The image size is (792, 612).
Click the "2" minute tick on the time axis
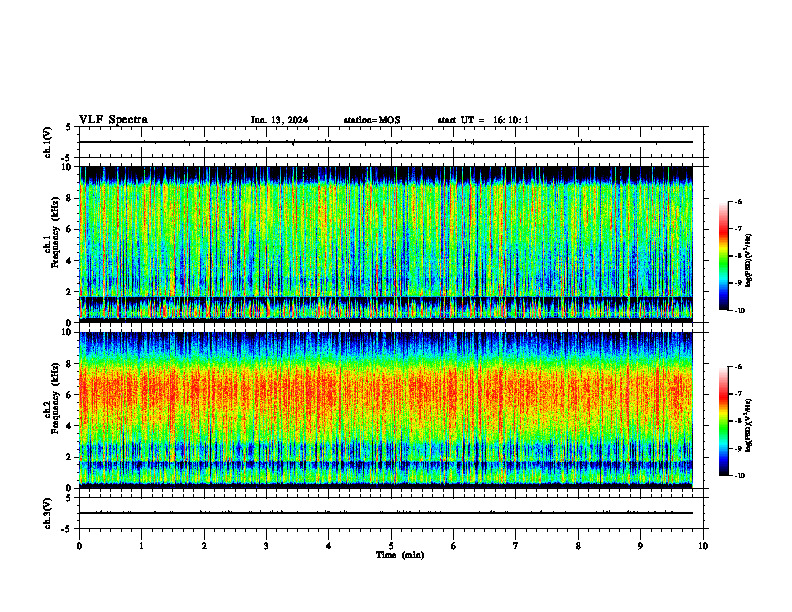pos(204,546)
